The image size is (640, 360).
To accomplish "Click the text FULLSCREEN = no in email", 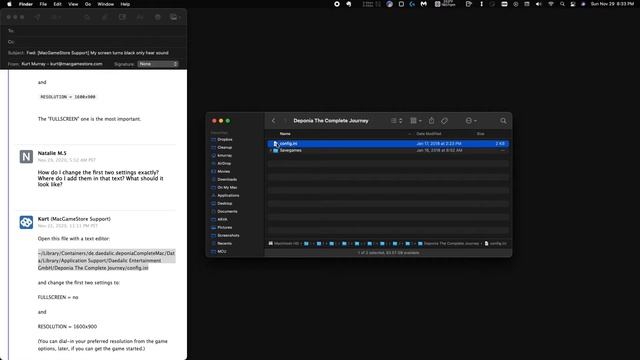I will click(x=58, y=297).
